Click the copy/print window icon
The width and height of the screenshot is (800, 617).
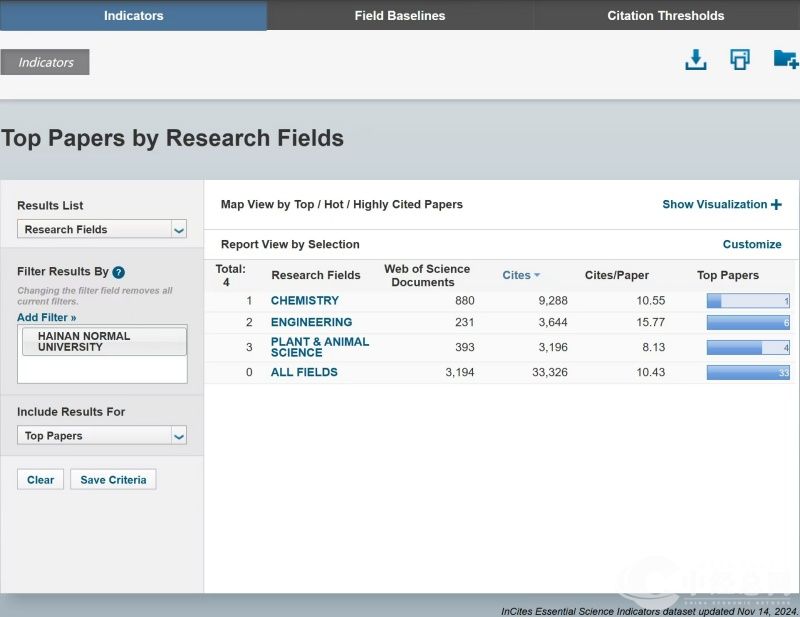coord(740,60)
